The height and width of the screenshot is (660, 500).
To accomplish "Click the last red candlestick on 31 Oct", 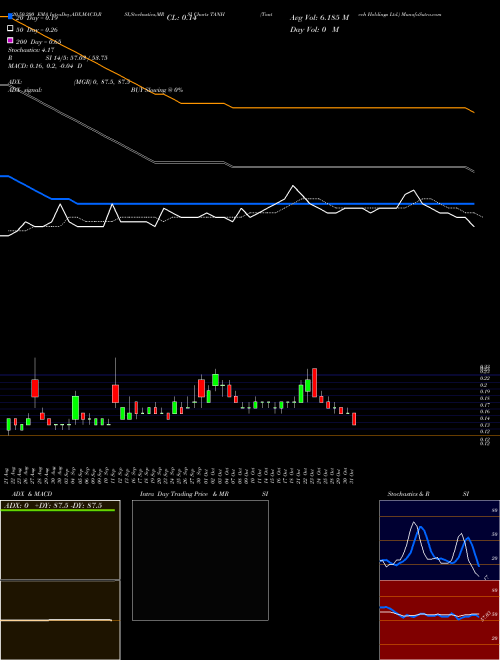I will 354,419.
